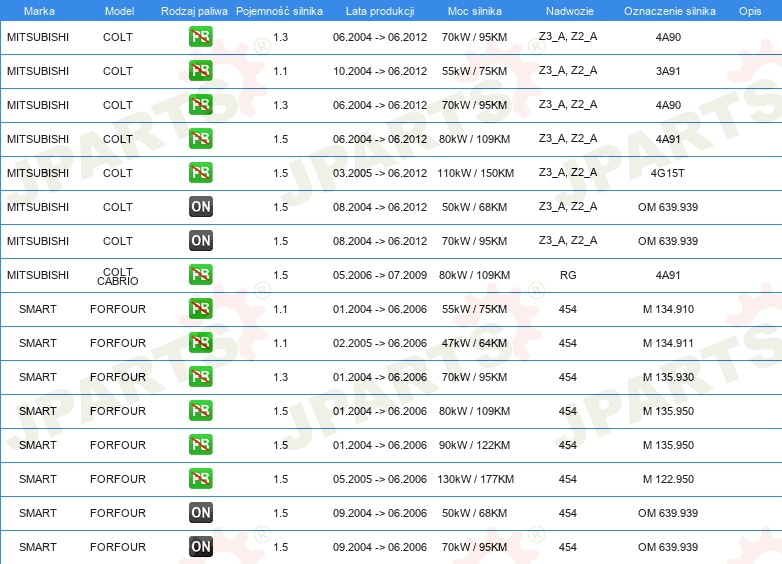
Task: Select the ON diesel icon for Colt 50kW / 68KM
Action: (x=200, y=206)
